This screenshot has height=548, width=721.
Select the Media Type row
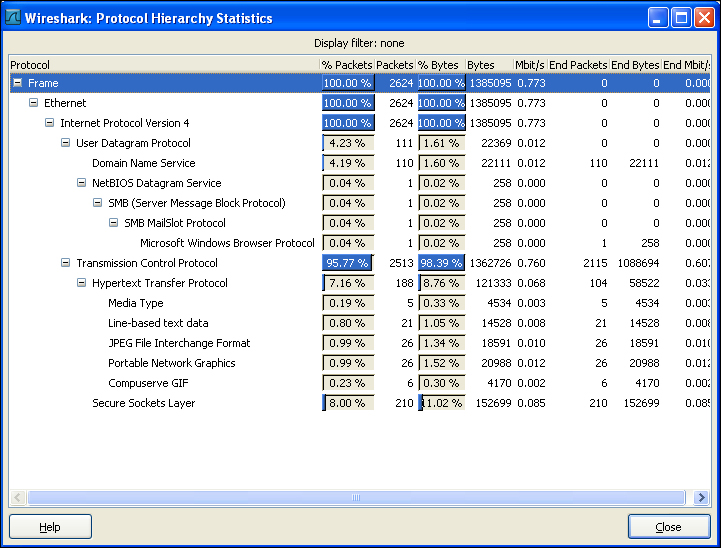coord(360,303)
